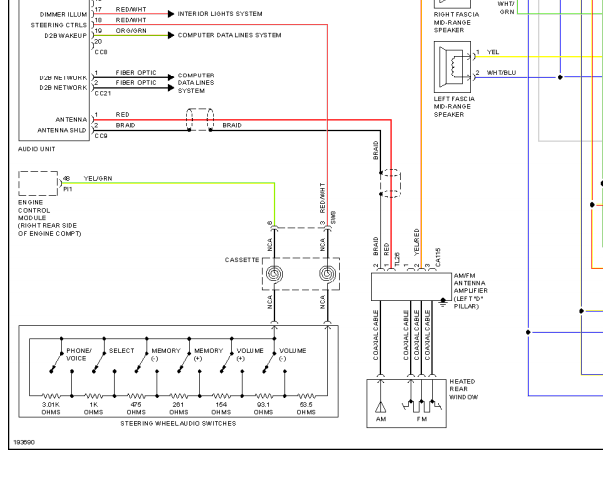The height and width of the screenshot is (484, 603).
Task: Select the 1K OHMS resistor value
Action: [x=93, y=408]
